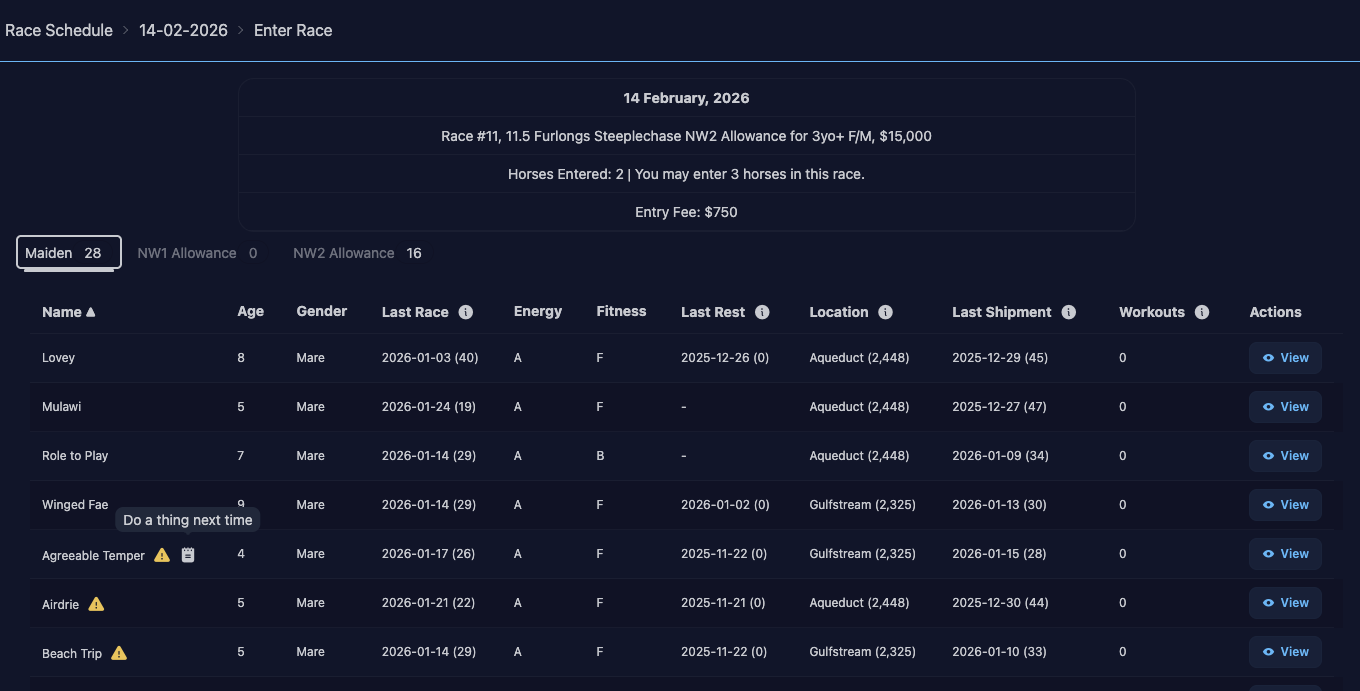Click the Last Shipment info icon
The image size is (1360, 691).
coord(1068,312)
